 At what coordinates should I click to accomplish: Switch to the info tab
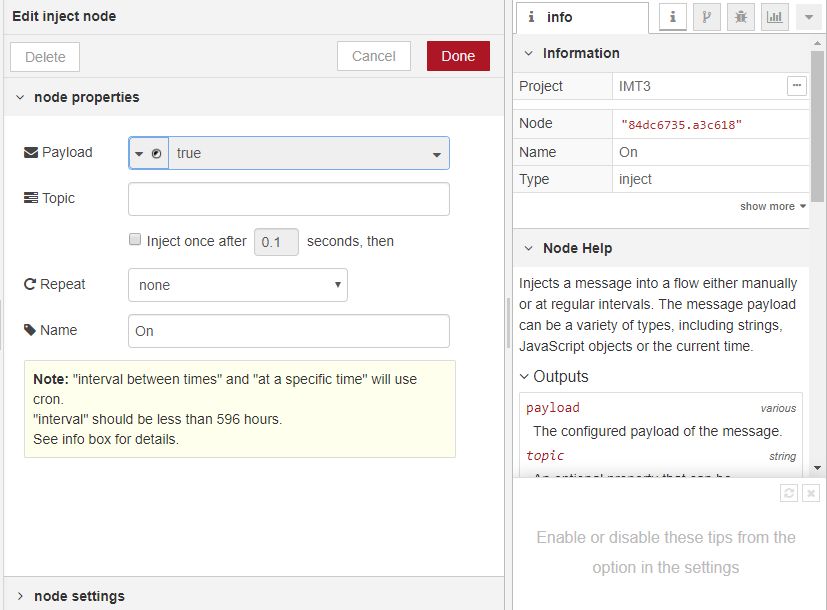pos(582,17)
